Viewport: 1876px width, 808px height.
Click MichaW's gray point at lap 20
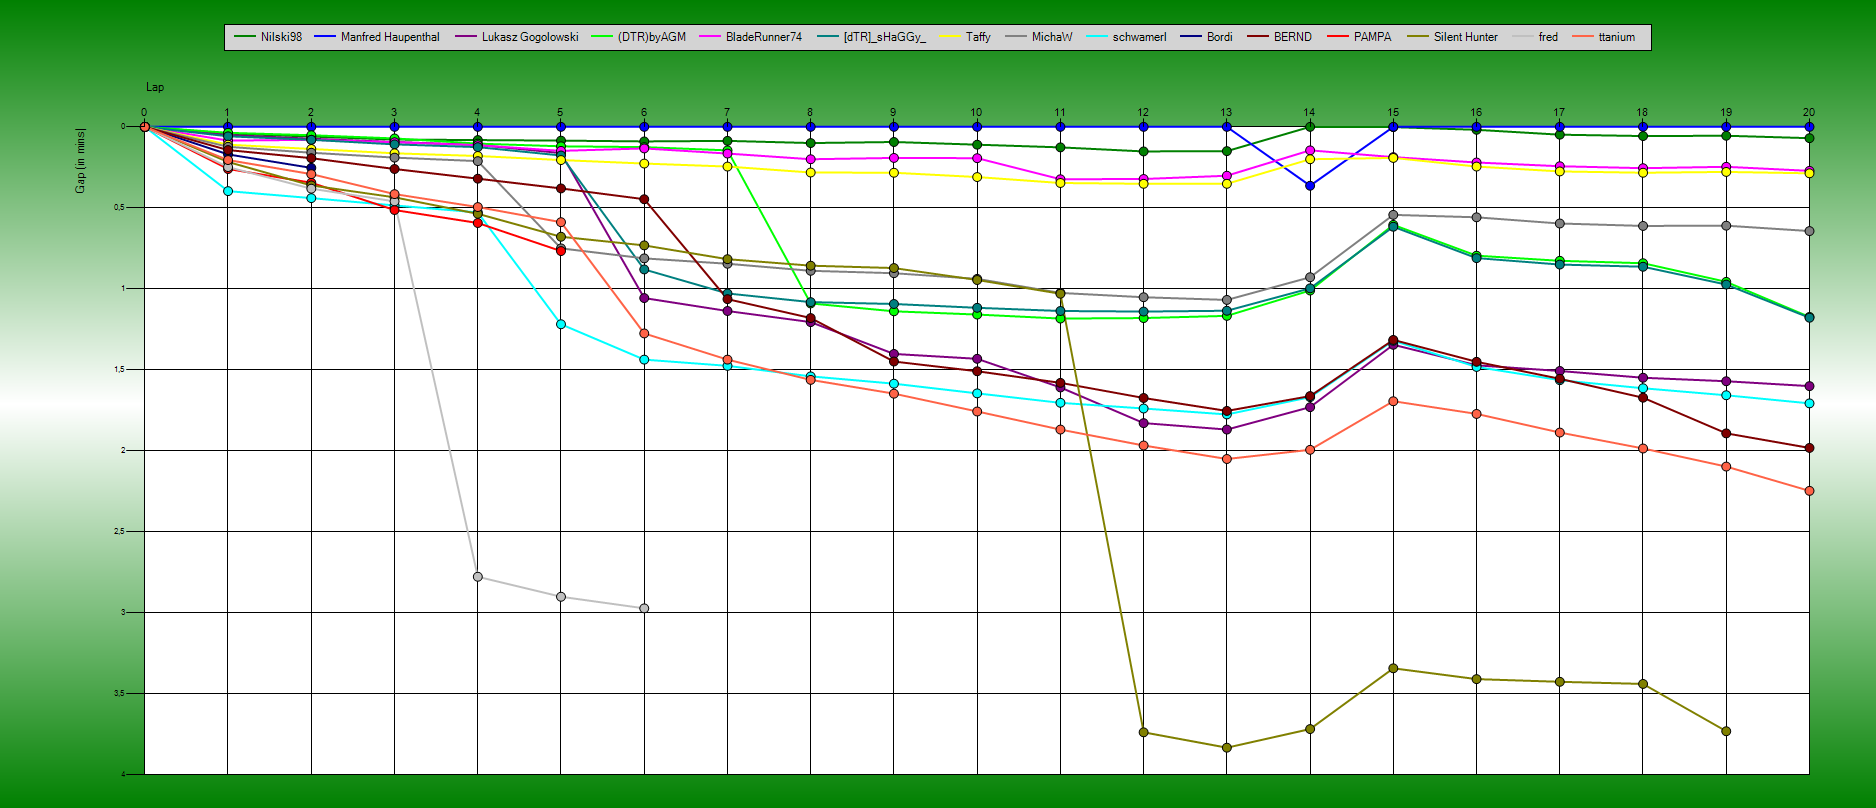[1809, 231]
